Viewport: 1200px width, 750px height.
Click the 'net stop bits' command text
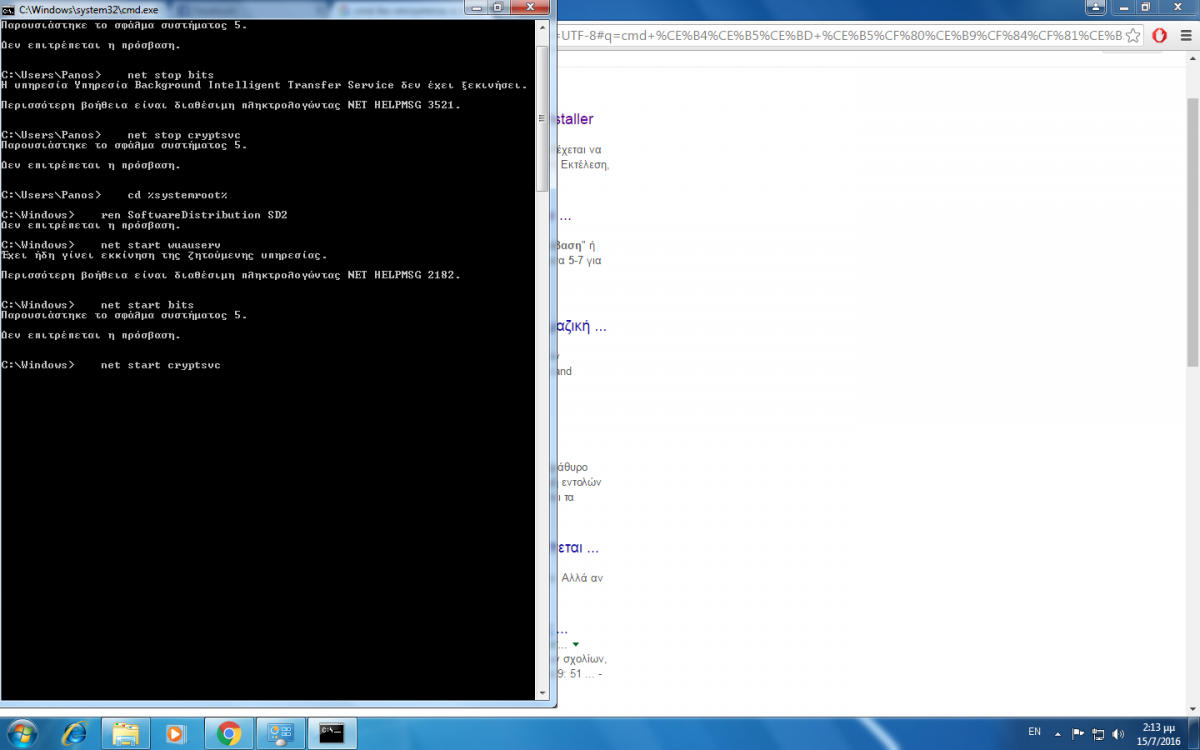(x=171, y=75)
